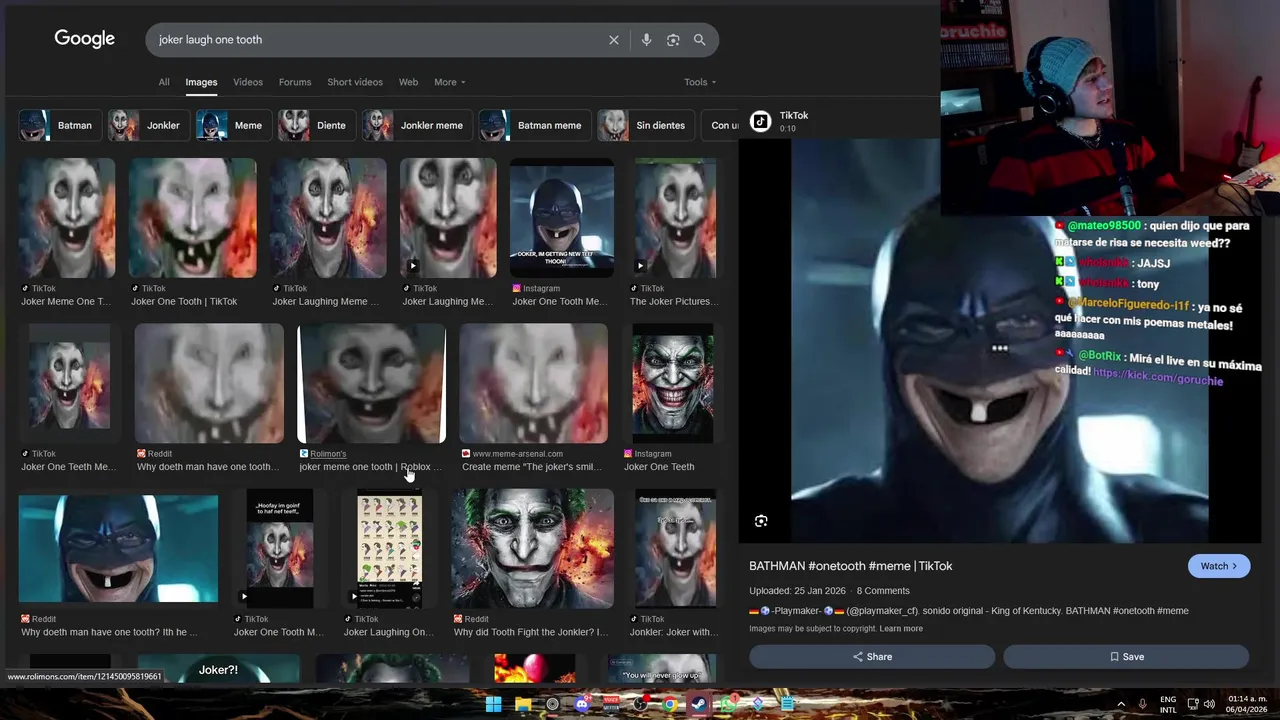Click the Share button
This screenshot has height=720, width=1280.
click(872, 657)
